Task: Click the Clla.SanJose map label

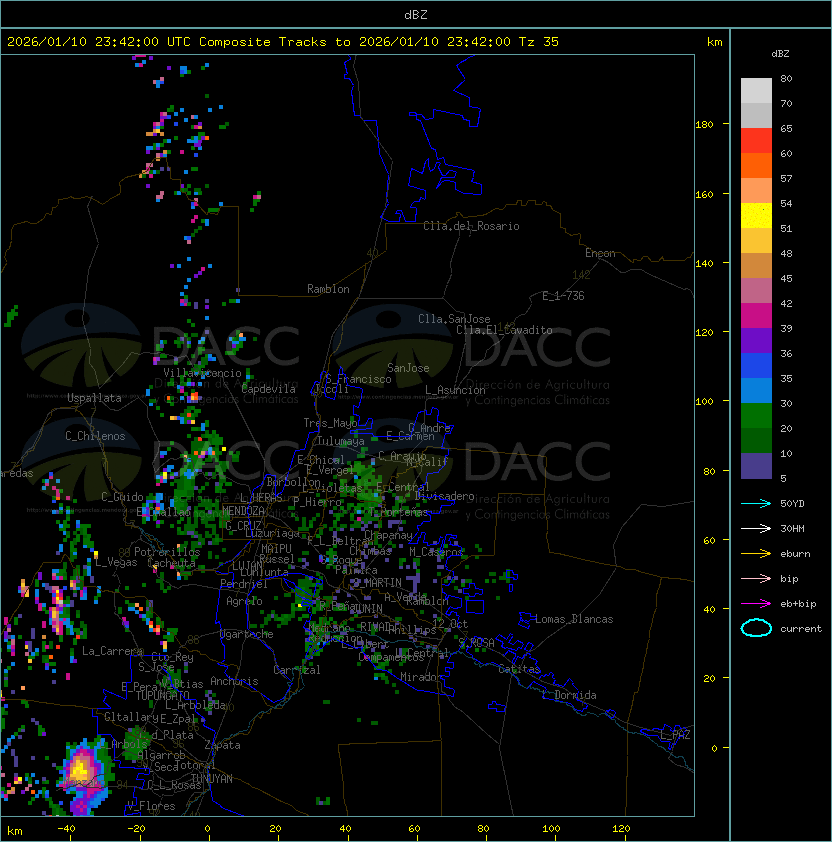Action: click(x=454, y=319)
